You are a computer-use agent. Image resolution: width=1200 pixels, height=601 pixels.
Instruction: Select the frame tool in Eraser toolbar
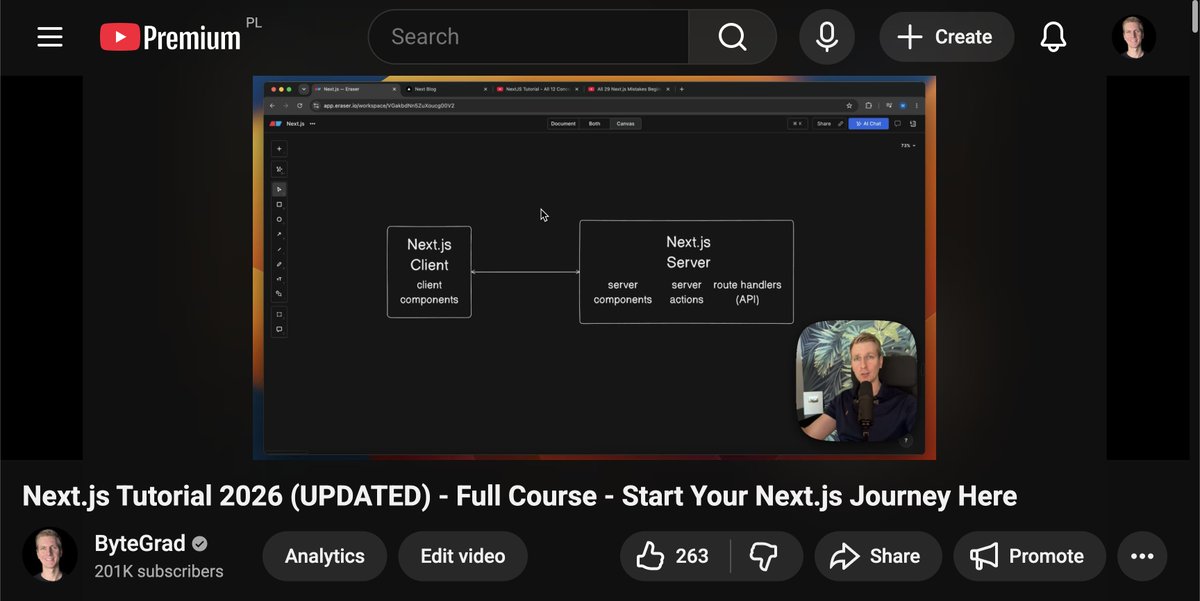point(279,314)
